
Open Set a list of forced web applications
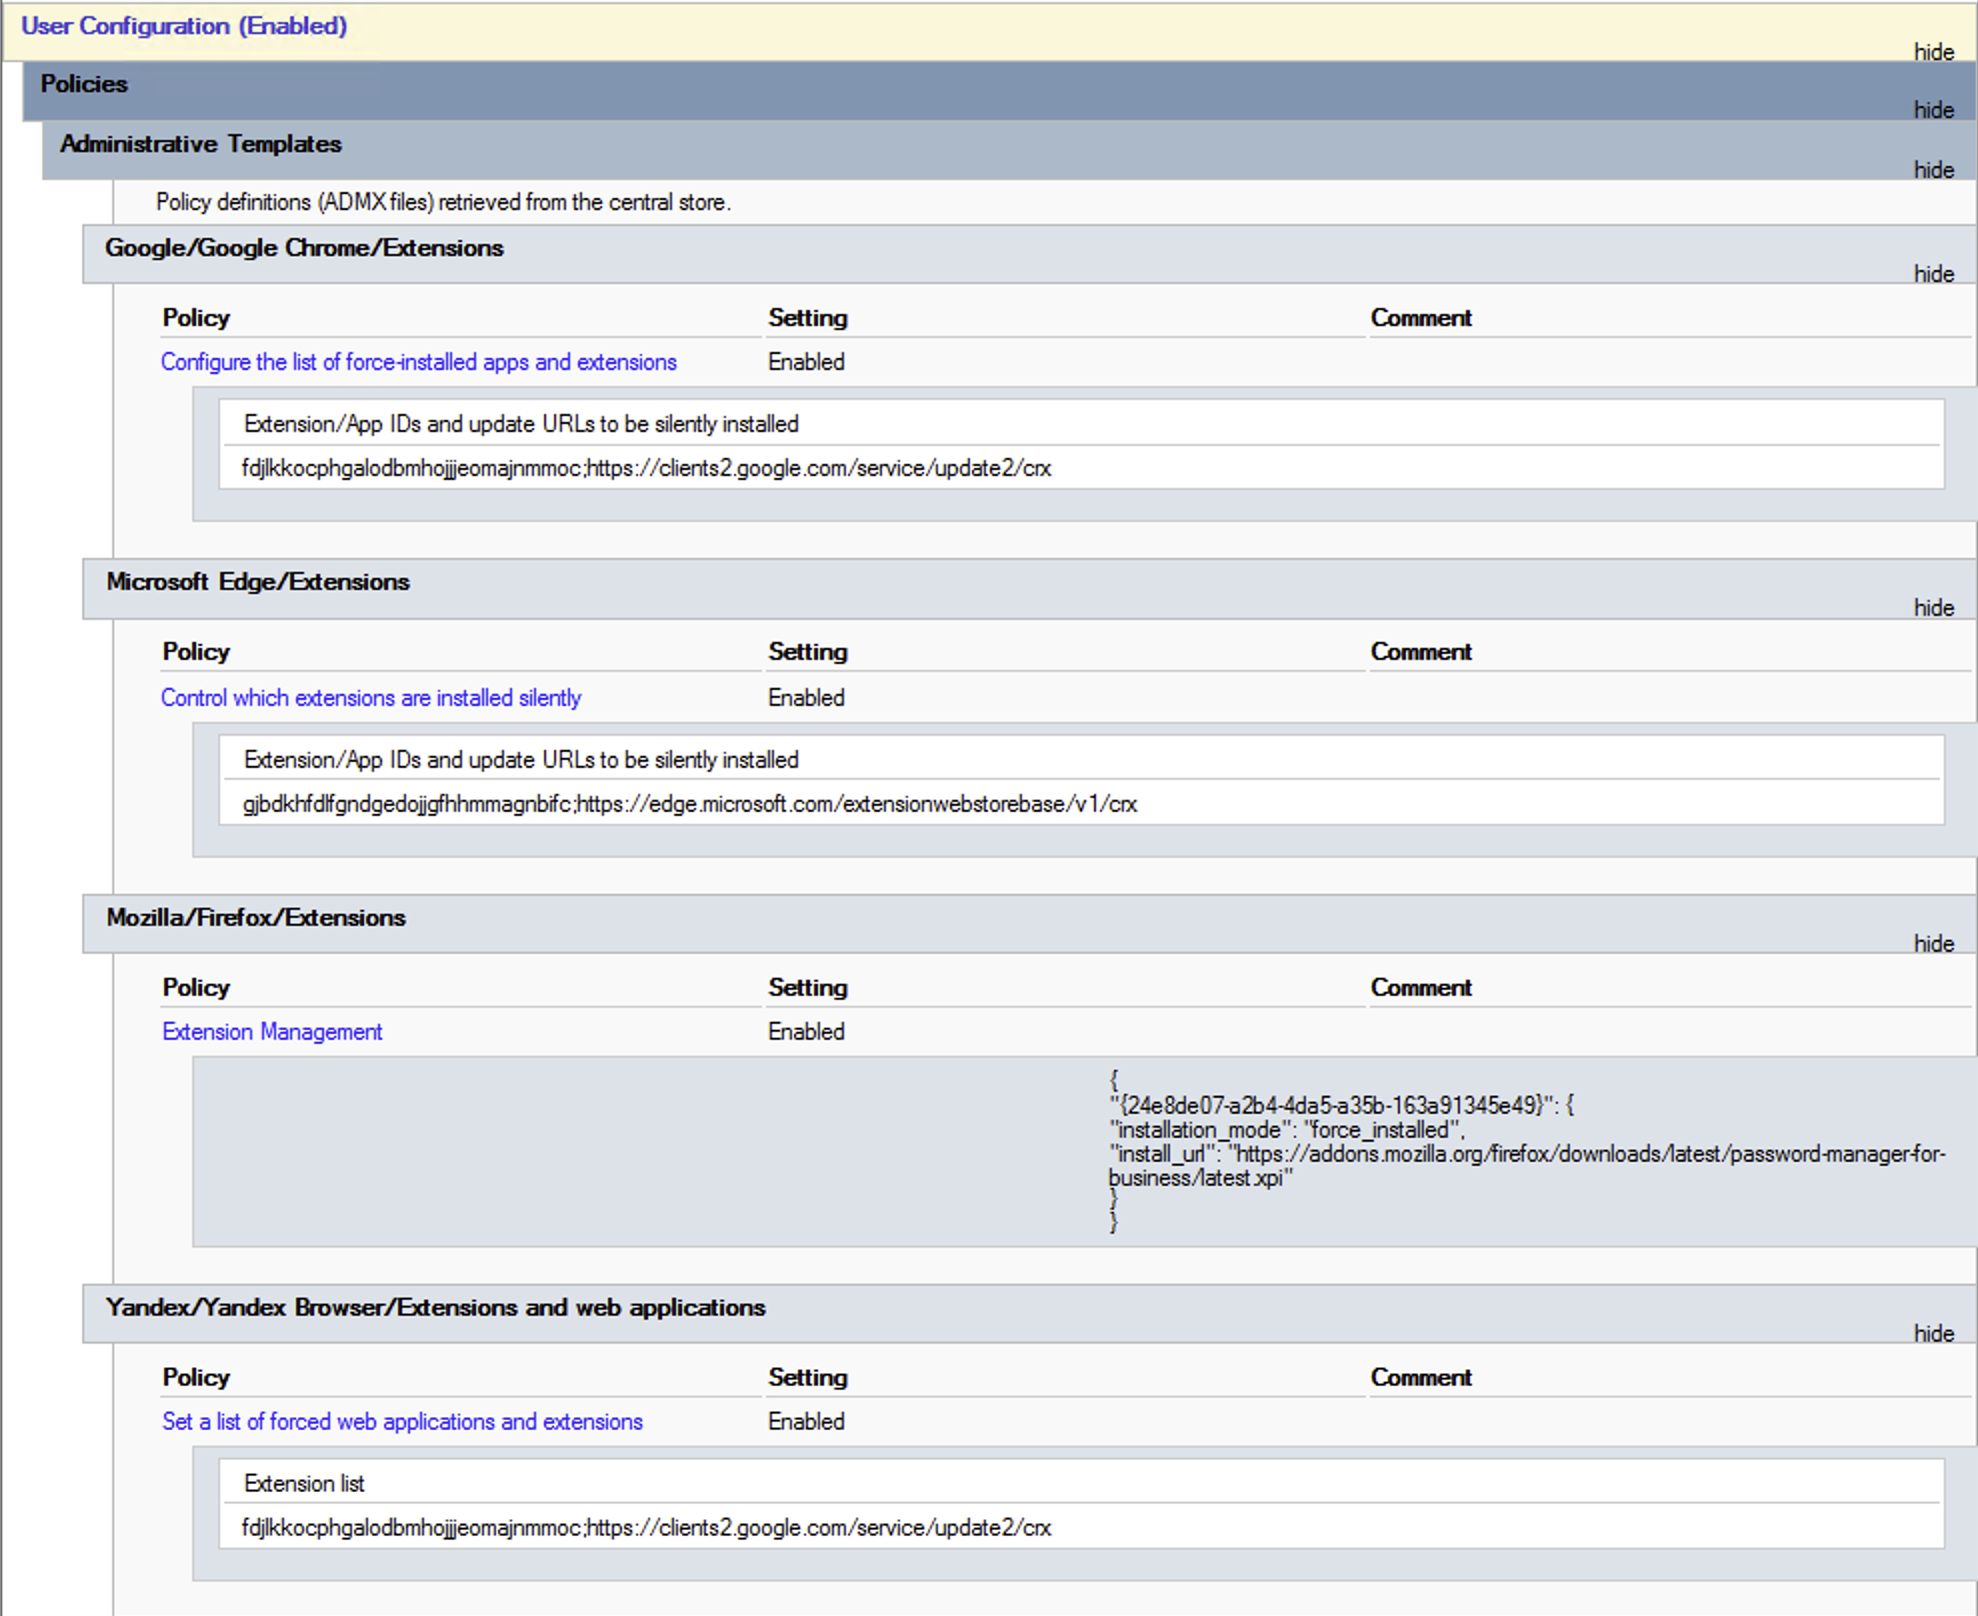[402, 1422]
